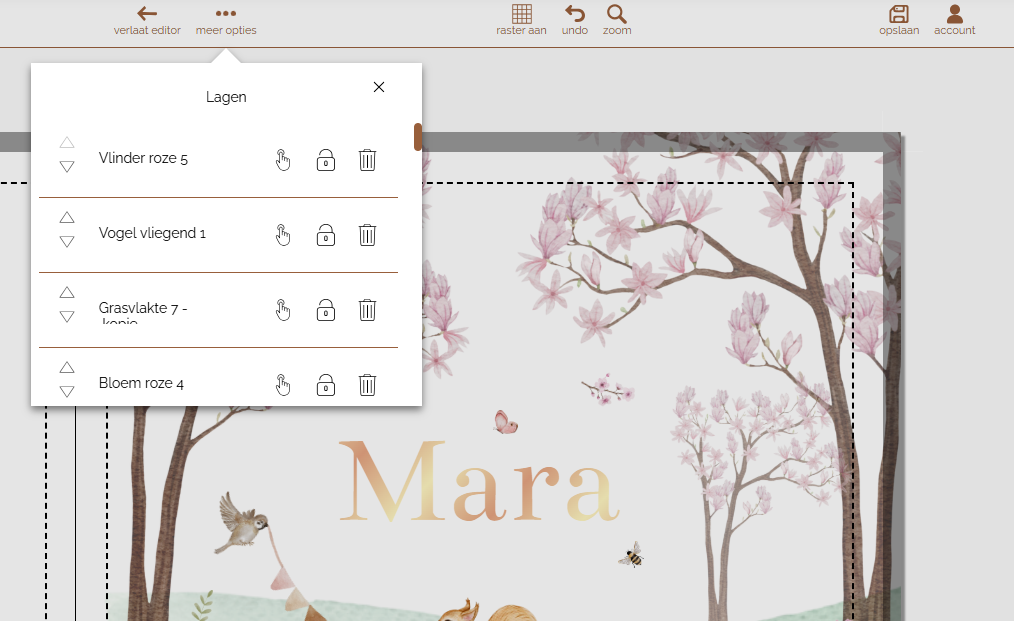
Task: Lock the Vogel vliegend 1 layer
Action: [x=325, y=235]
